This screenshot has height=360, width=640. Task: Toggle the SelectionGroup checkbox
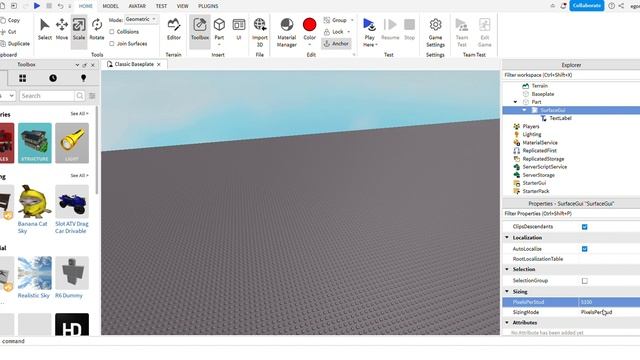[584, 281]
